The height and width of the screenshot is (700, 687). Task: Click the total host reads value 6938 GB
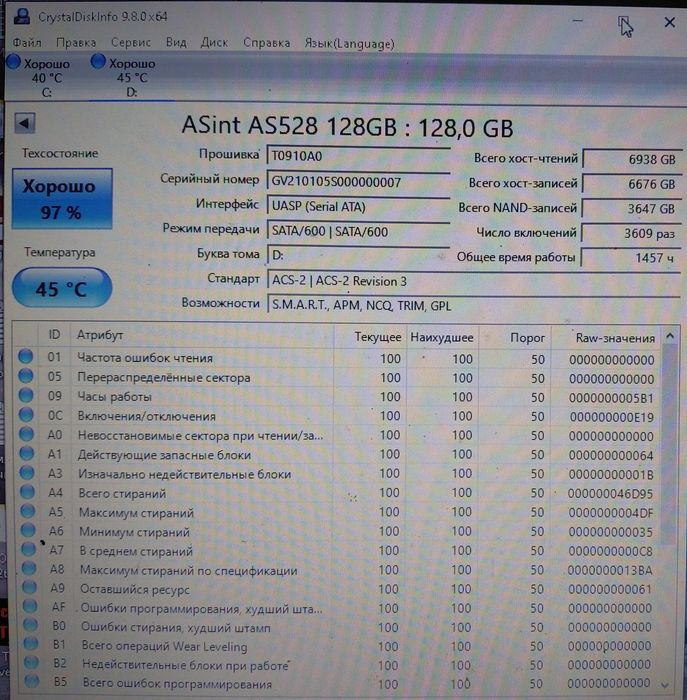pyautogui.click(x=632, y=159)
